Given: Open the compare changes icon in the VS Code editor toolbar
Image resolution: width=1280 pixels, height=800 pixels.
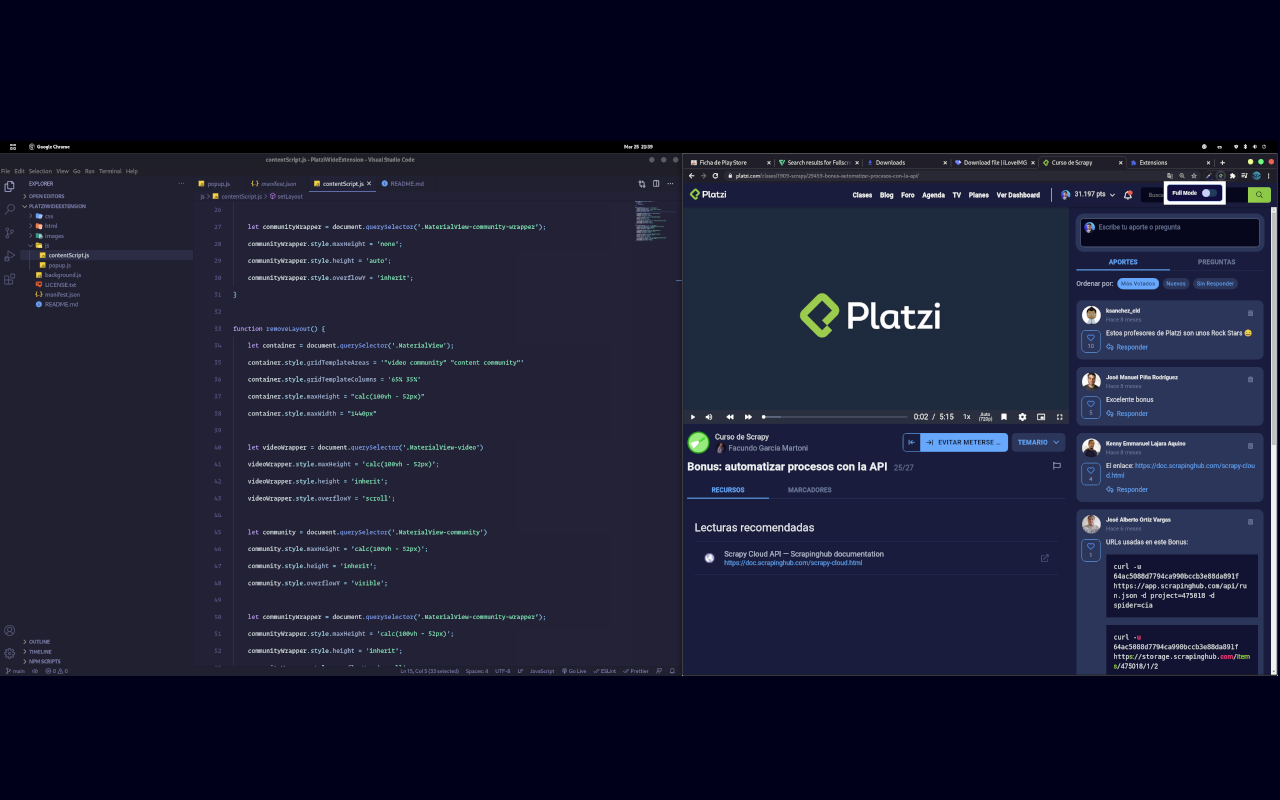Looking at the screenshot, I should (642, 184).
